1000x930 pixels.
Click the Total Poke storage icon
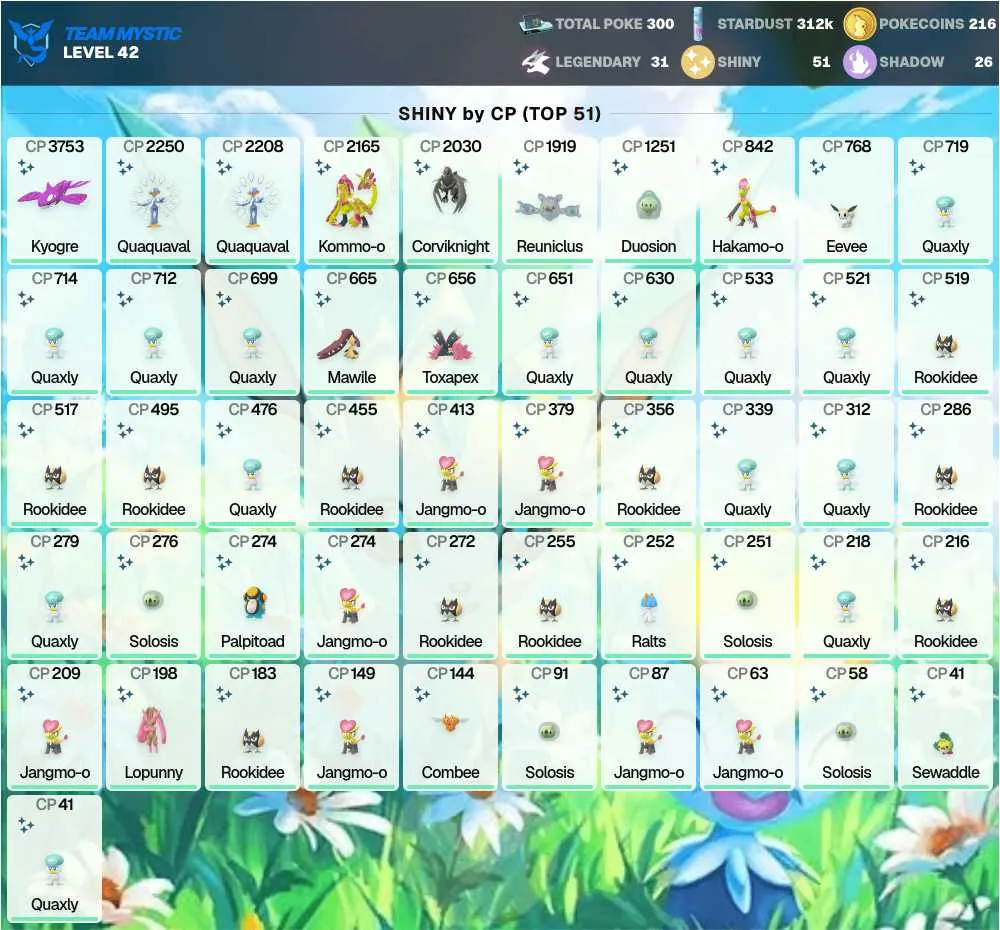pos(535,24)
